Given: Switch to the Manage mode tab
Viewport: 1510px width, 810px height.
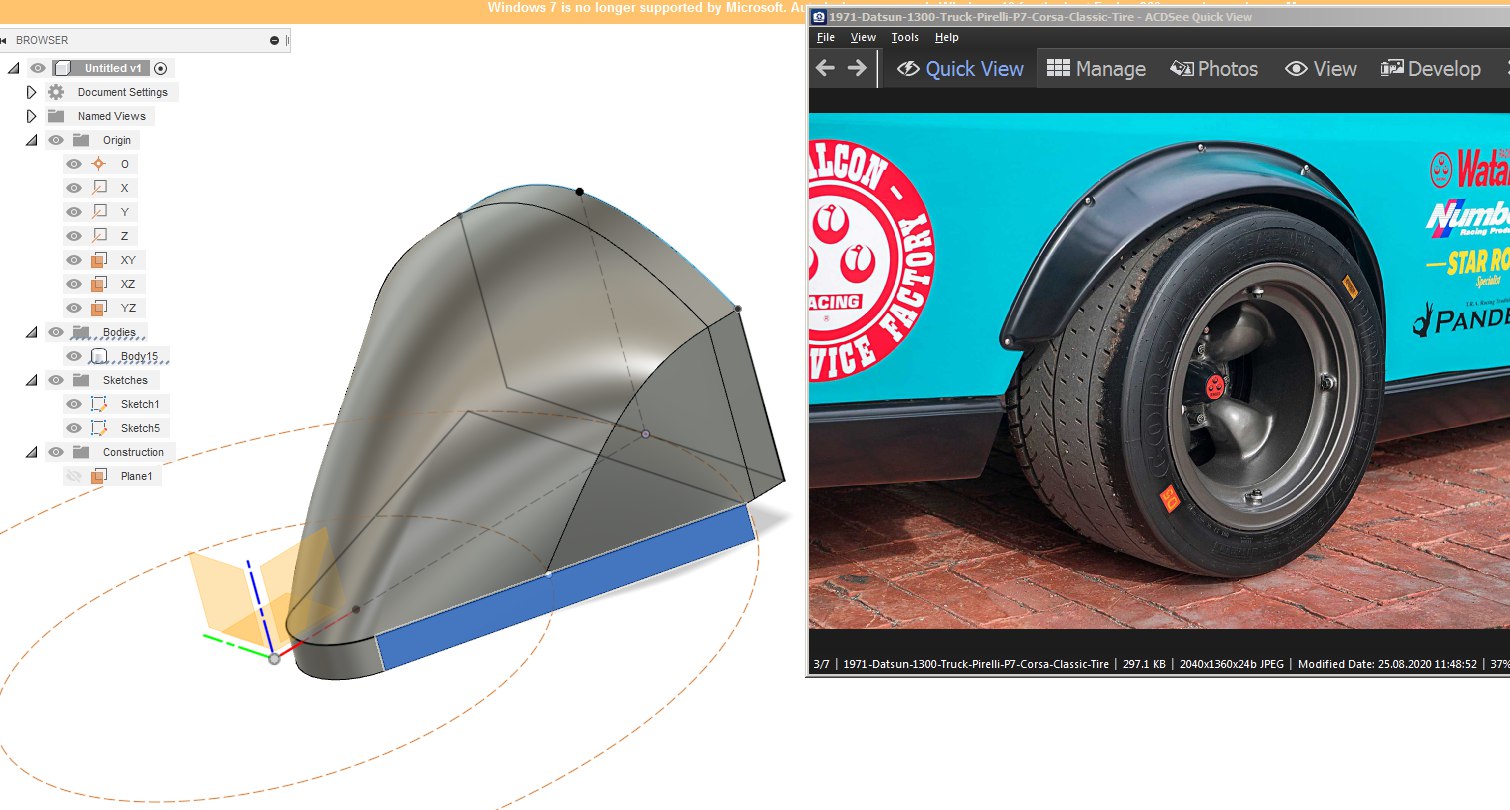Looking at the screenshot, I should click(x=1096, y=68).
